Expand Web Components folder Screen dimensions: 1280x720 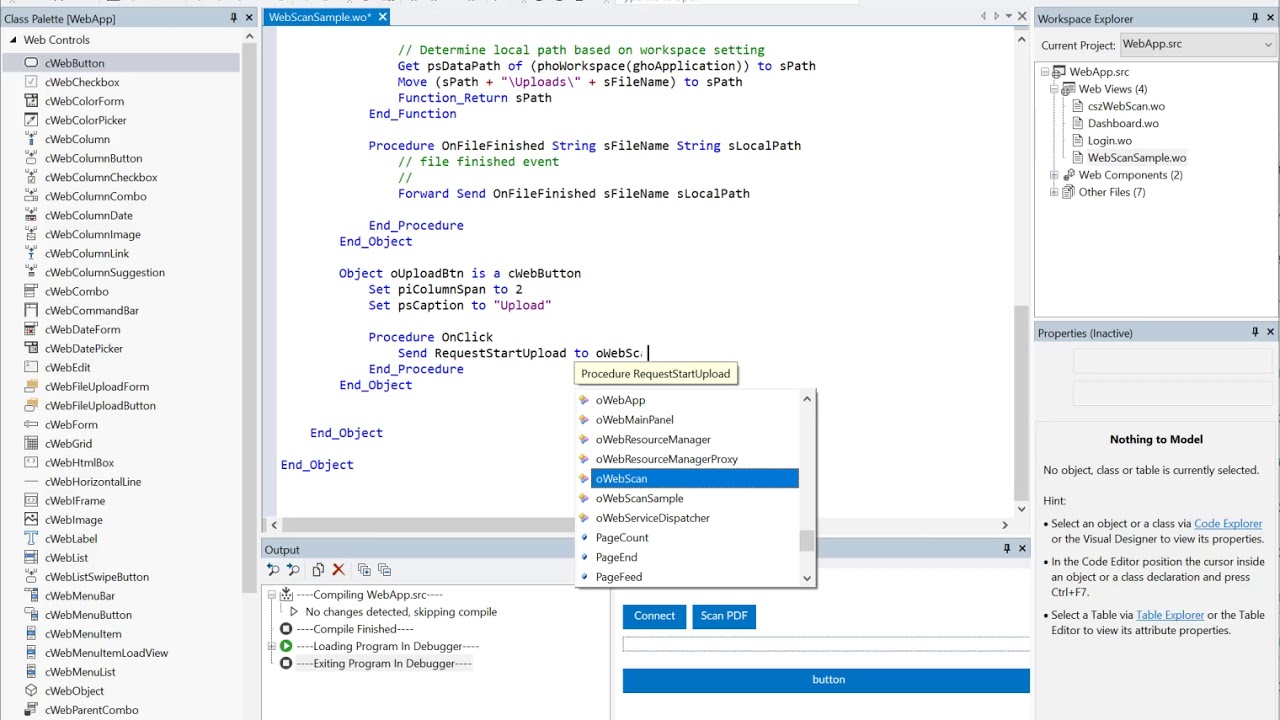pyautogui.click(x=1054, y=175)
